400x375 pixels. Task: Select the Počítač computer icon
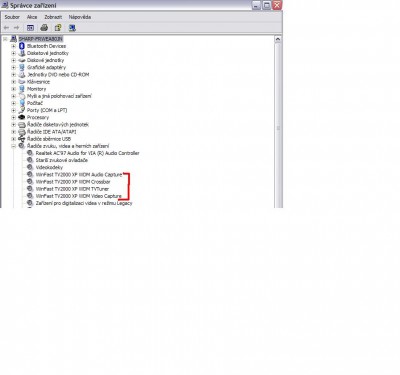coord(22,103)
